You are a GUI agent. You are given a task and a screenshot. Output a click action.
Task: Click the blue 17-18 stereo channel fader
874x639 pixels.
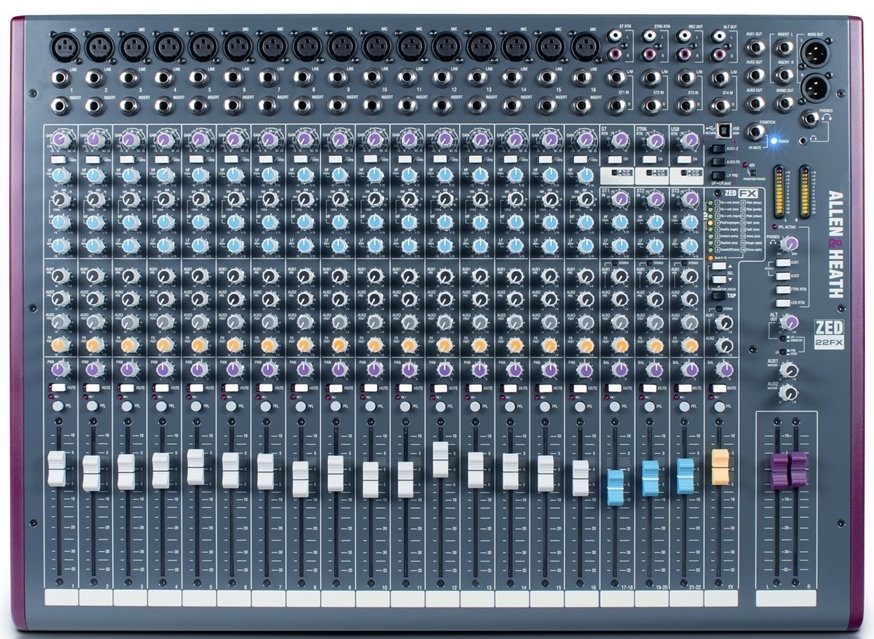(616, 487)
